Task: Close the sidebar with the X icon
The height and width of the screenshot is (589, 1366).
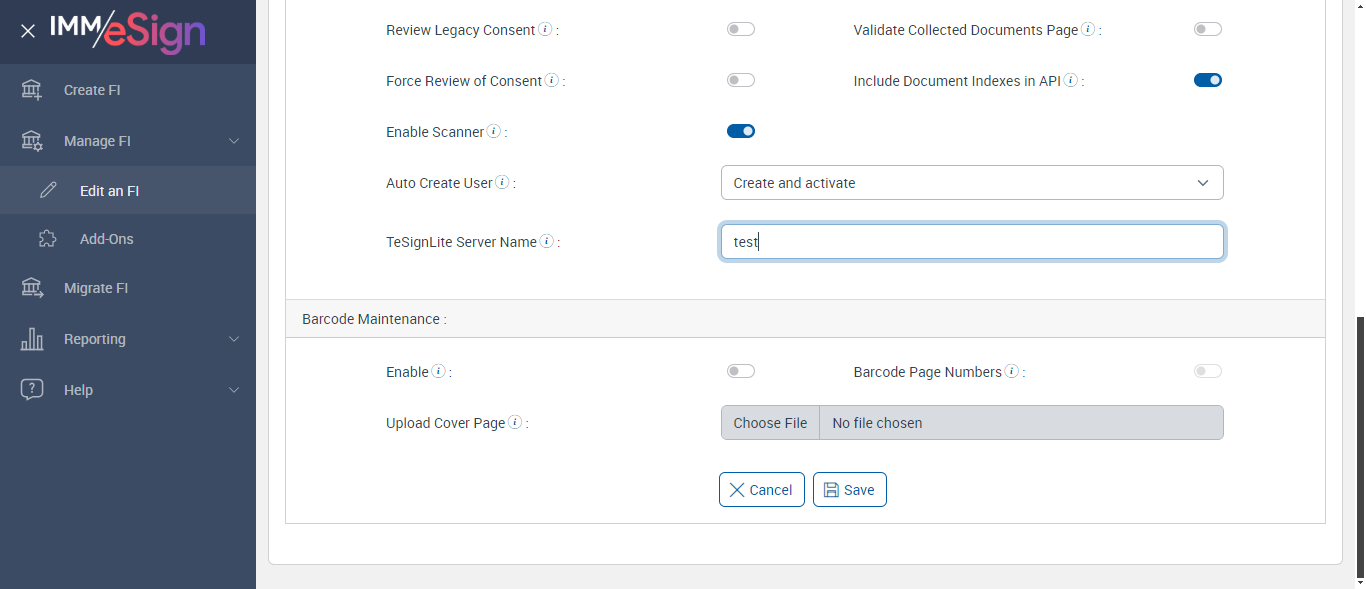Action: [x=28, y=31]
